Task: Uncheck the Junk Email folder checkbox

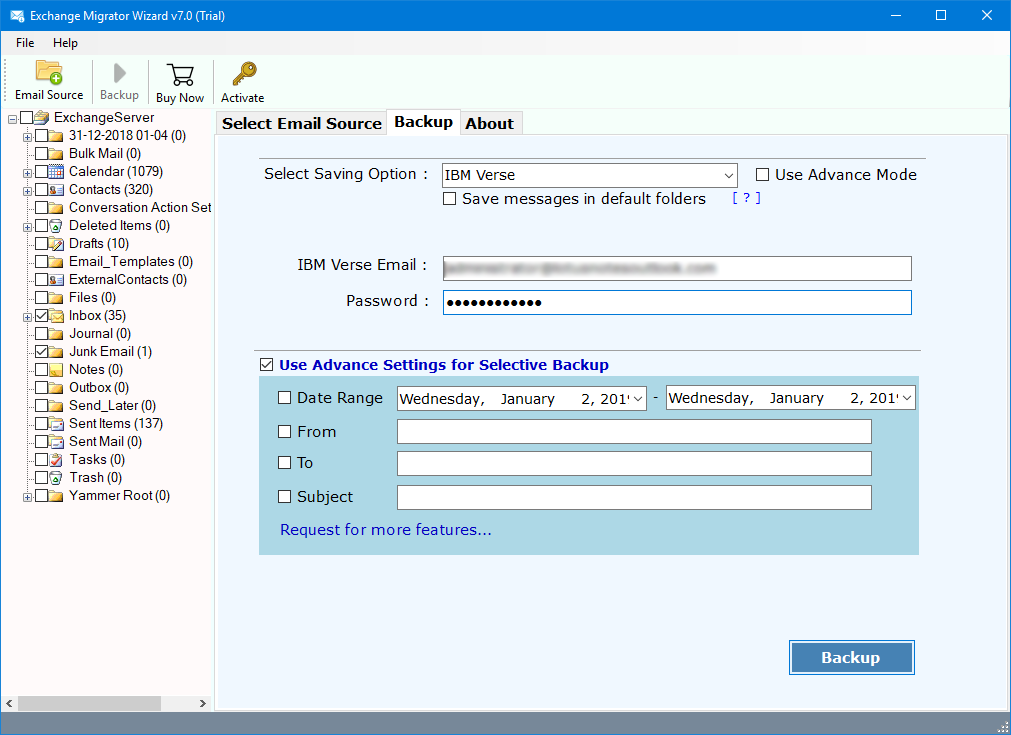Action: click(x=41, y=352)
